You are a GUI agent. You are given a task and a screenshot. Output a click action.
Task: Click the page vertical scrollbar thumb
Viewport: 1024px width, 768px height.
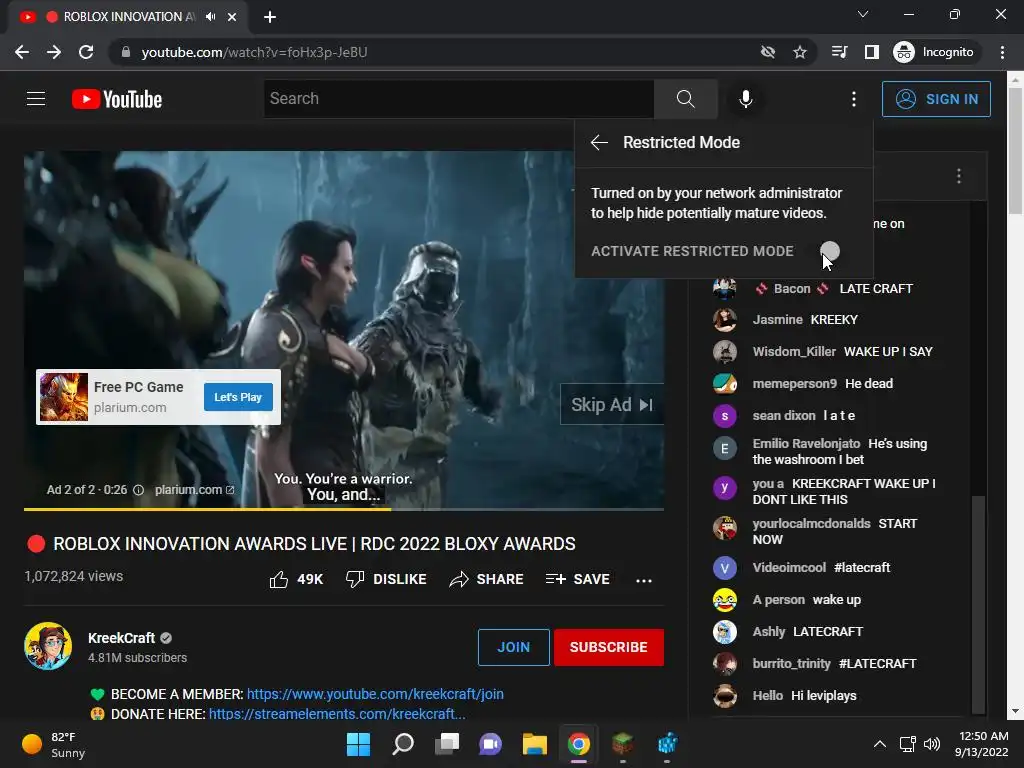click(x=1016, y=152)
